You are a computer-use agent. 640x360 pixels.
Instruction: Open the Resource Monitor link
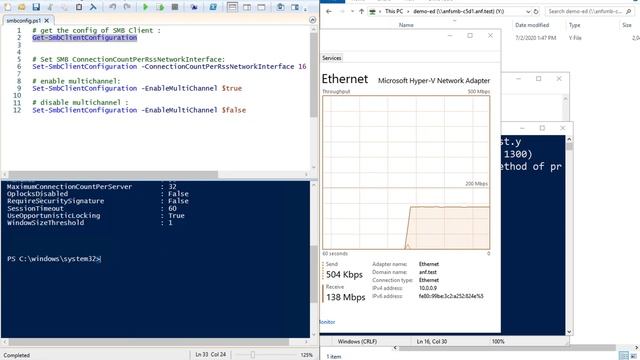pos(327,322)
